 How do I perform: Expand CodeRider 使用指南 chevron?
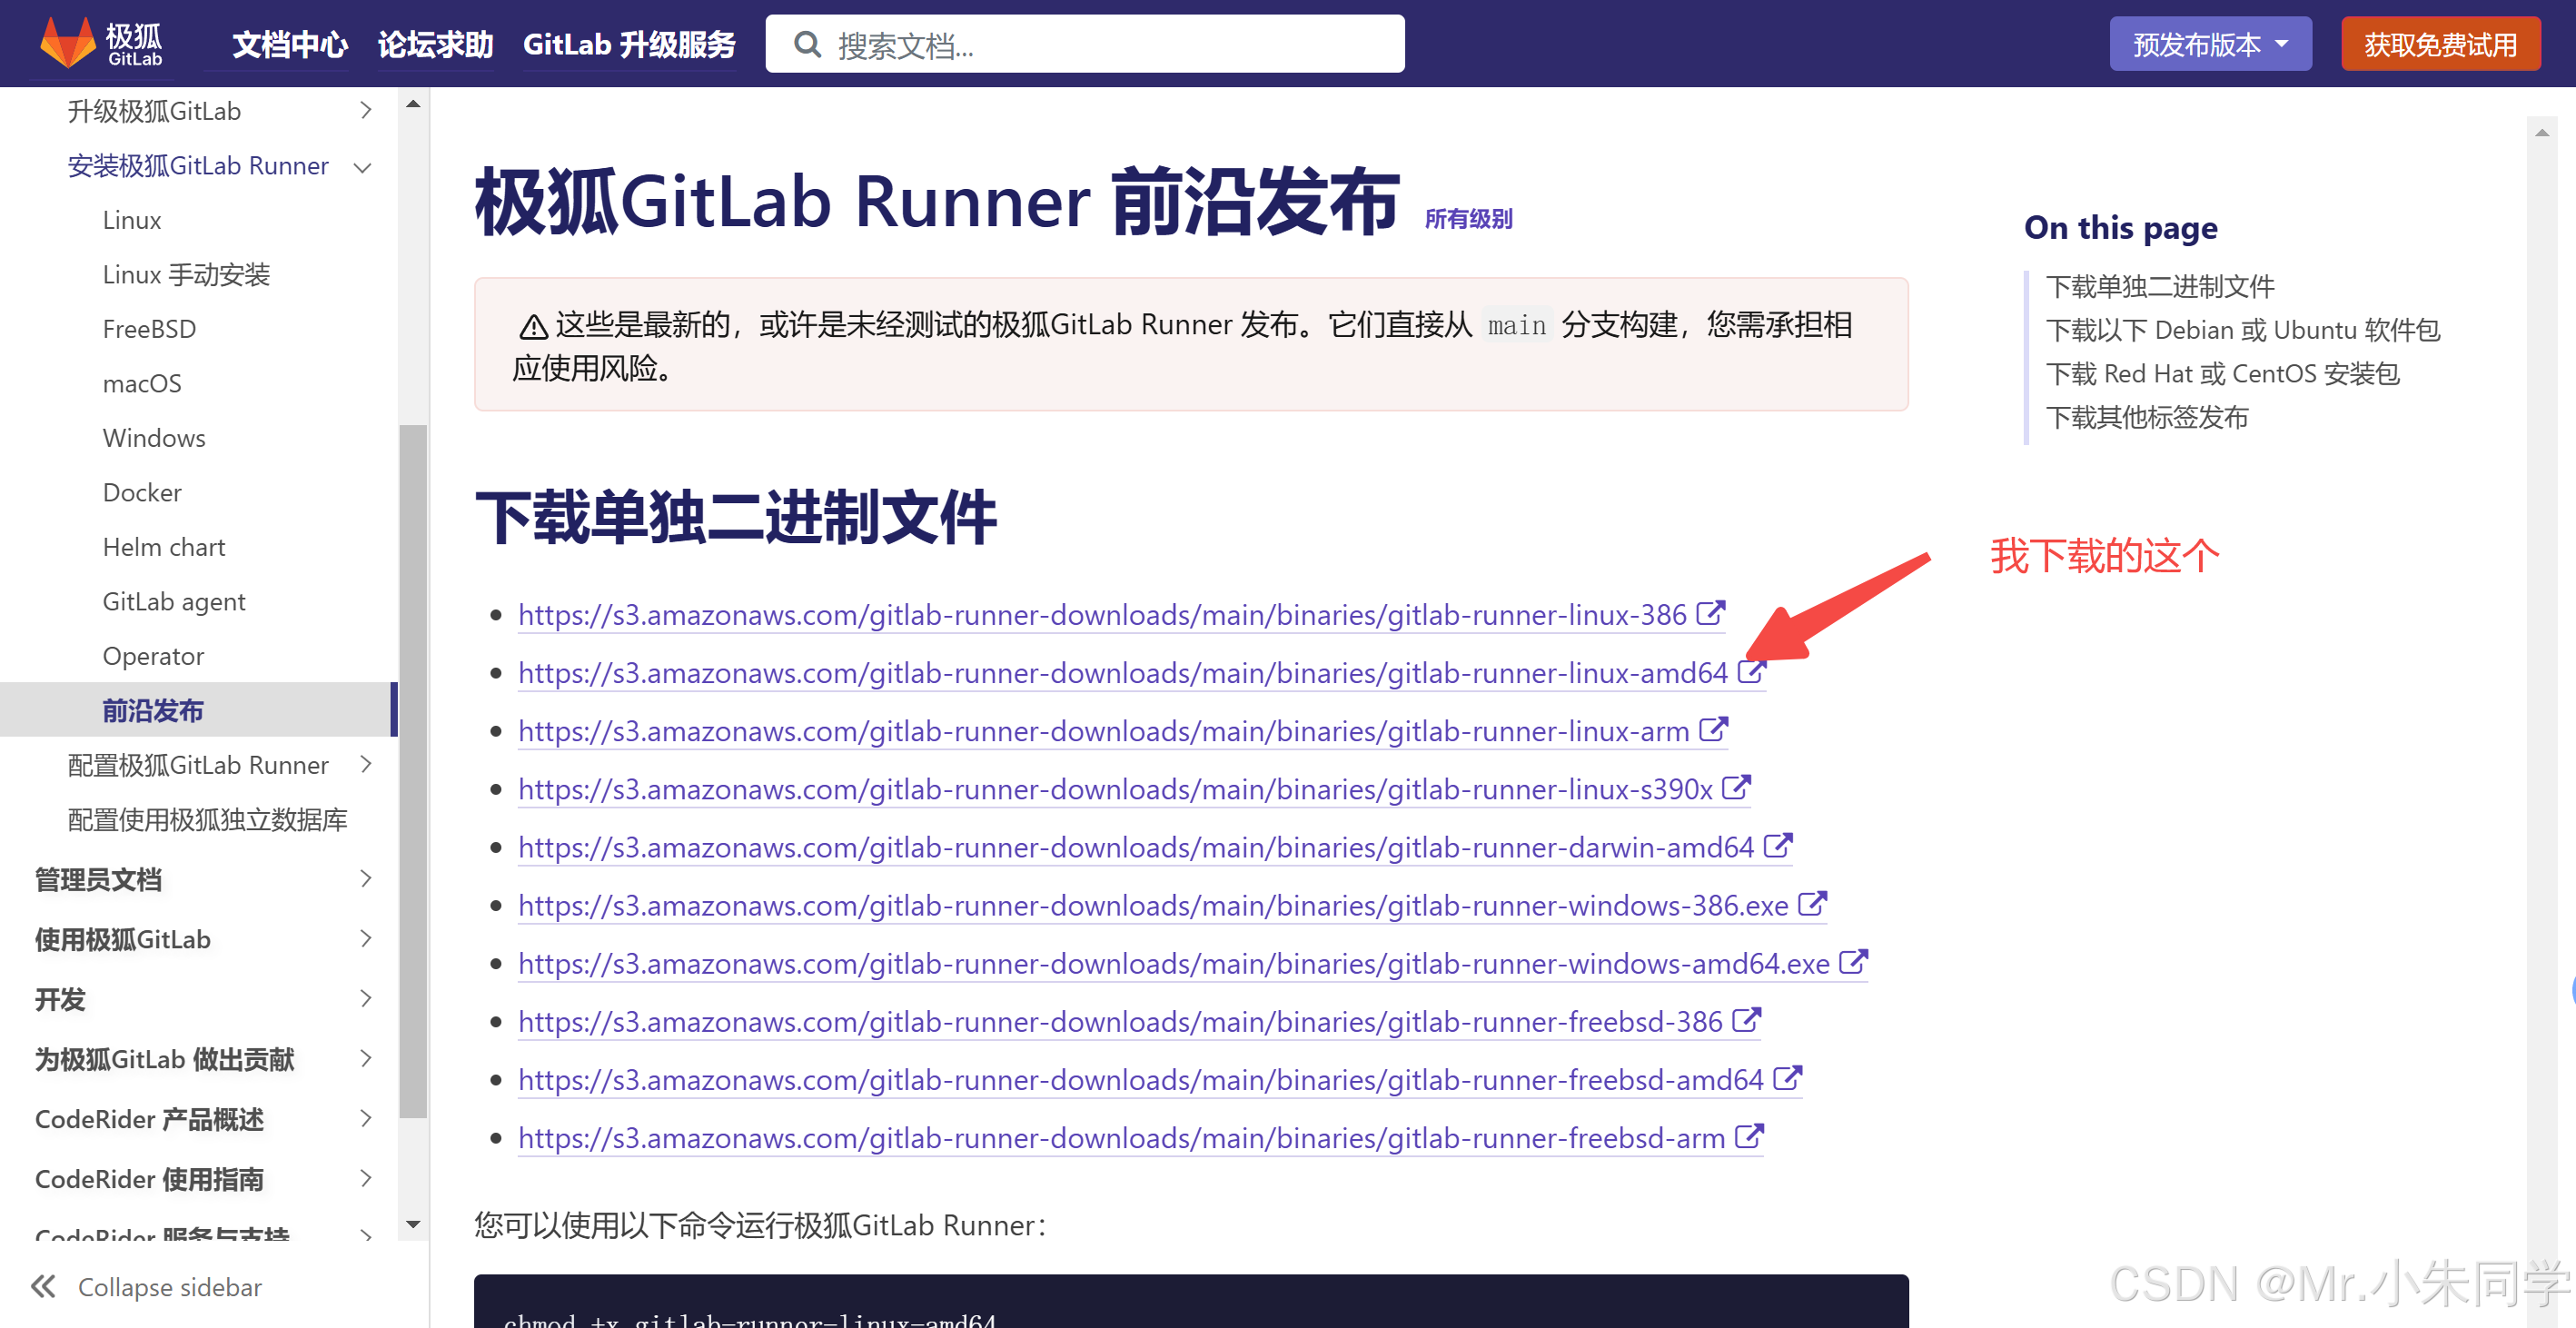(x=365, y=1178)
